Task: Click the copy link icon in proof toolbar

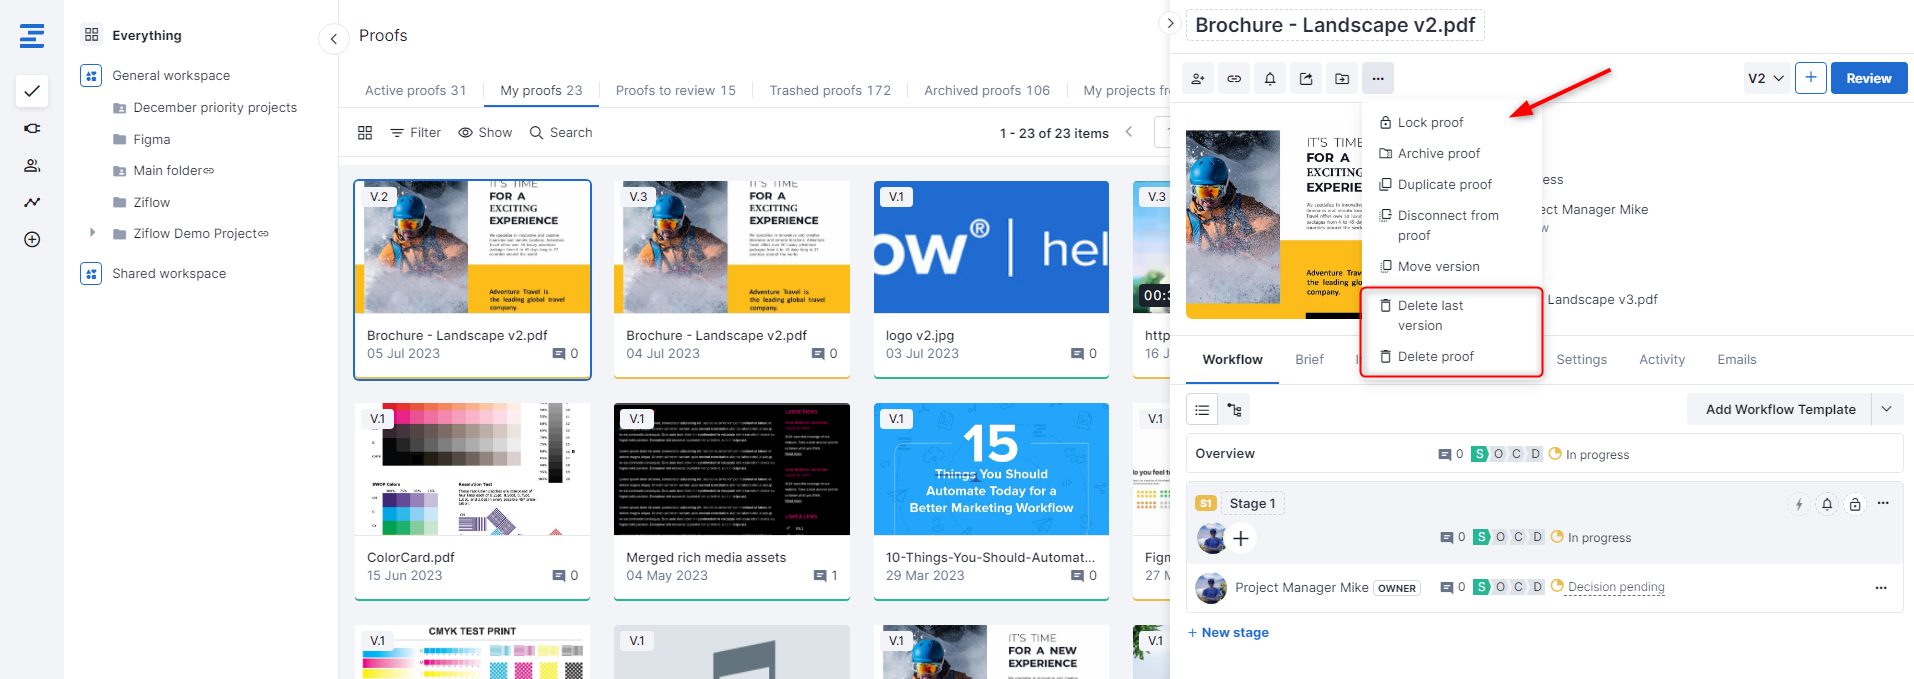Action: point(1234,79)
